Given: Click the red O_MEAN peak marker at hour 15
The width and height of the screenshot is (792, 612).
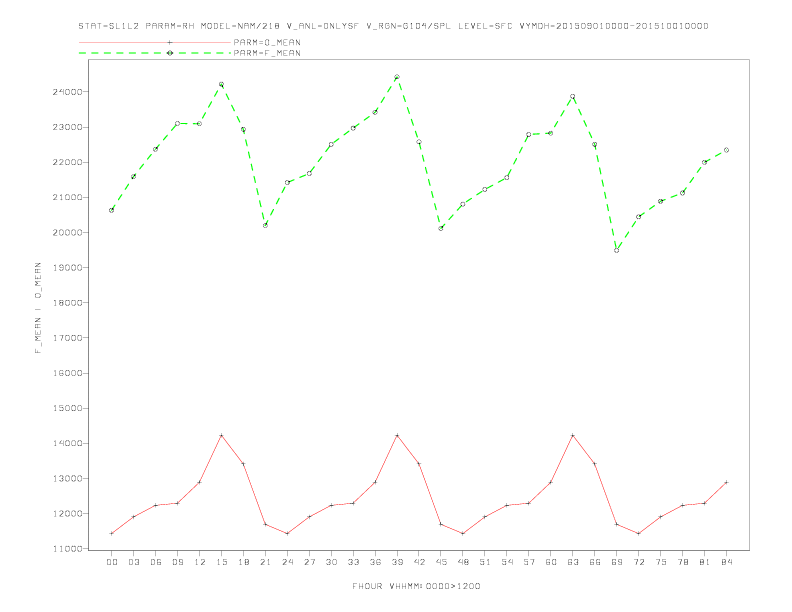Looking at the screenshot, I should [221, 435].
